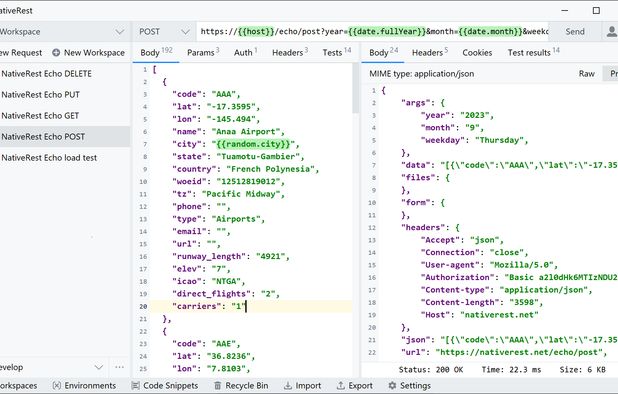Expand the Workspace dropdown
The height and width of the screenshot is (394, 618).
click(x=120, y=32)
